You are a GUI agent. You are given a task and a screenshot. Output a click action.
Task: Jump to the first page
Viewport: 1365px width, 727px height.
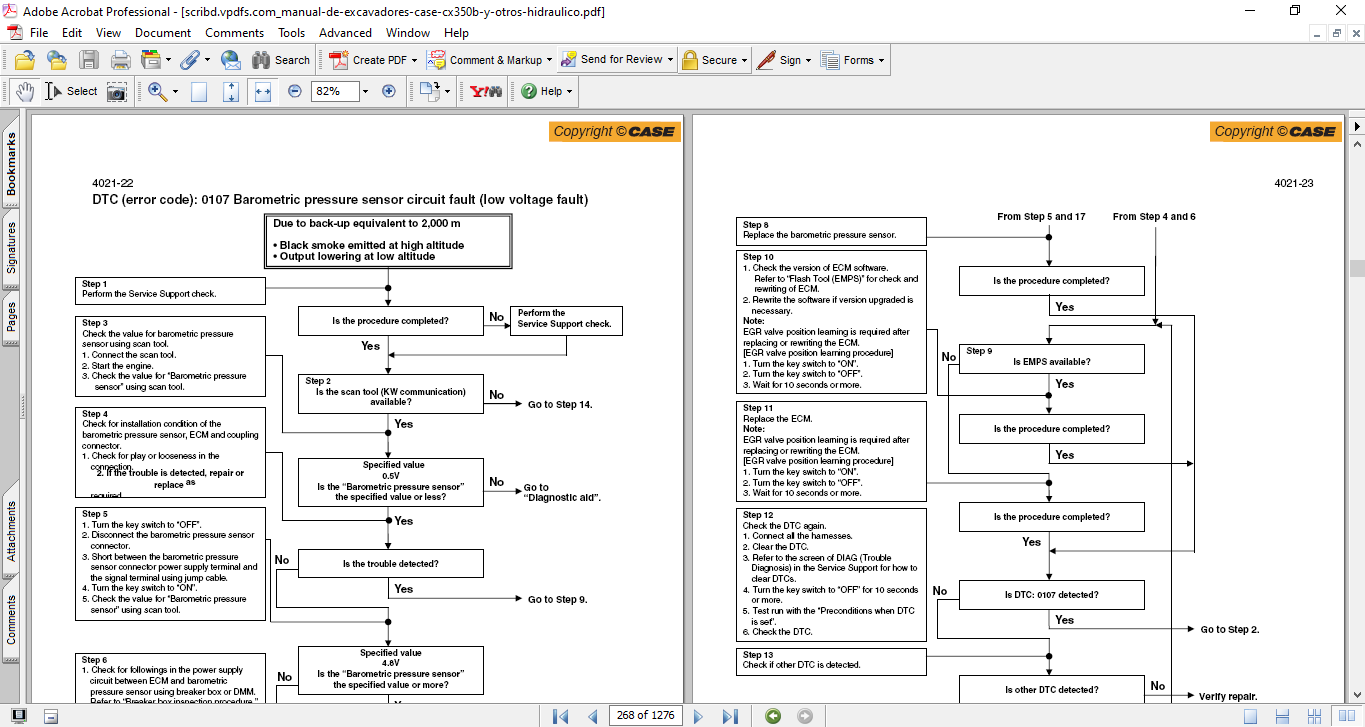[x=560, y=716]
